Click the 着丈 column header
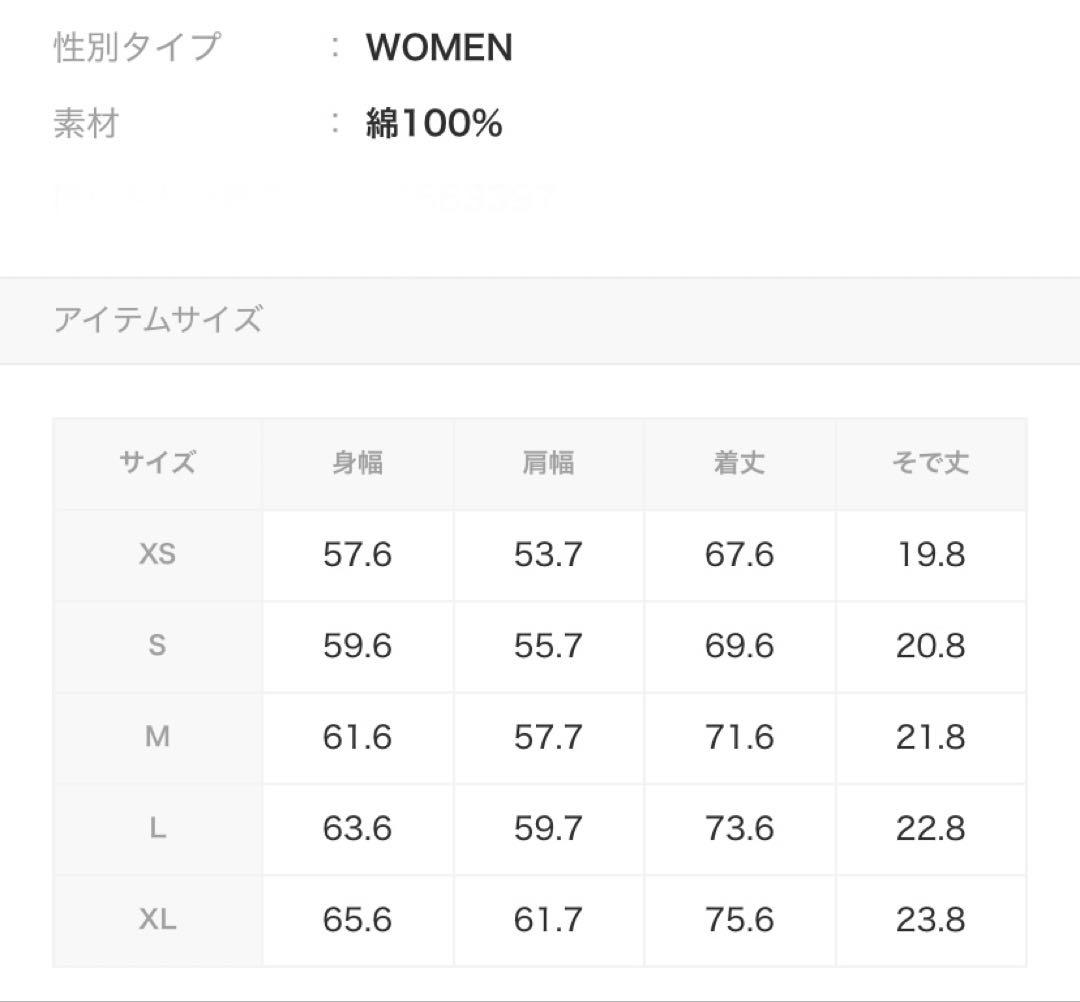The height and width of the screenshot is (1002, 1080). (739, 463)
